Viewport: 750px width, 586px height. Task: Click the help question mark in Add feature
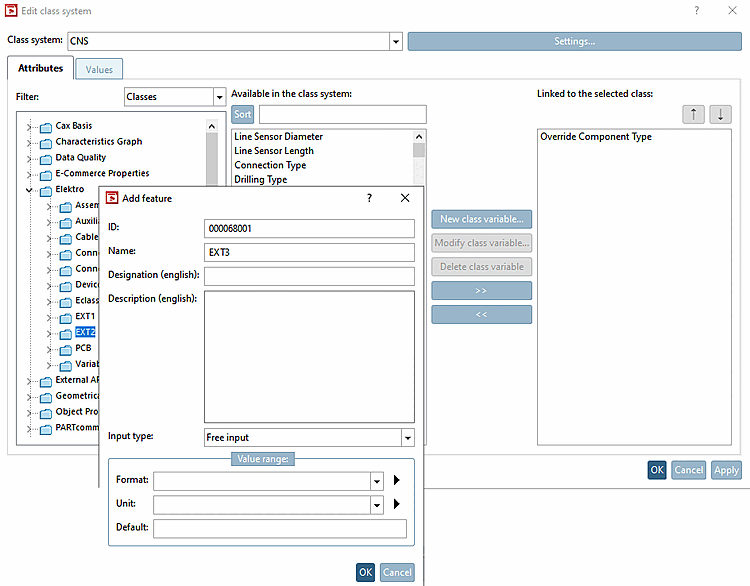(x=369, y=198)
